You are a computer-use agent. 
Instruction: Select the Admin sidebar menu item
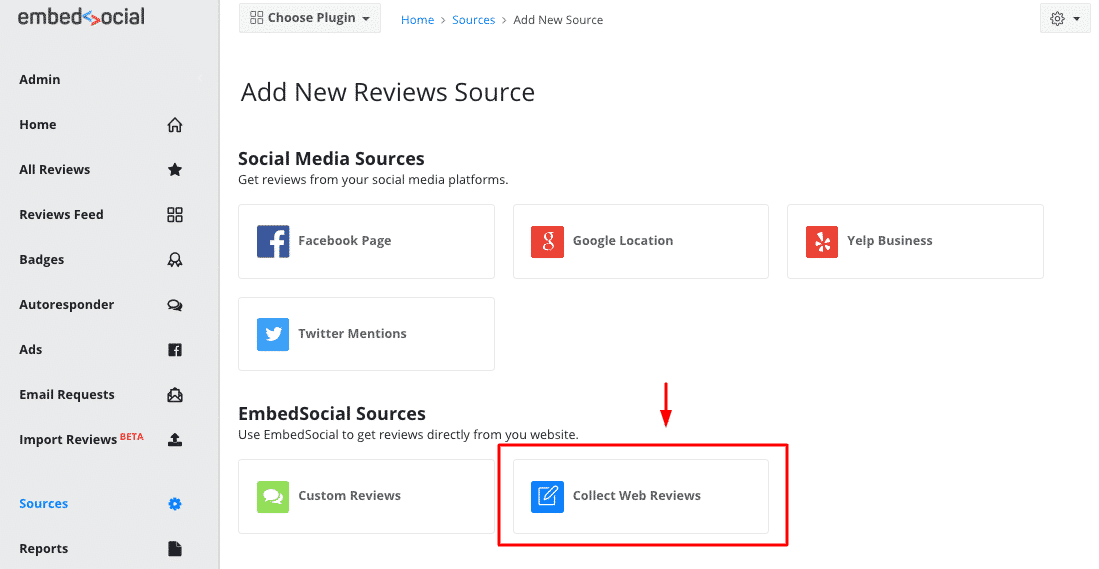click(x=40, y=79)
